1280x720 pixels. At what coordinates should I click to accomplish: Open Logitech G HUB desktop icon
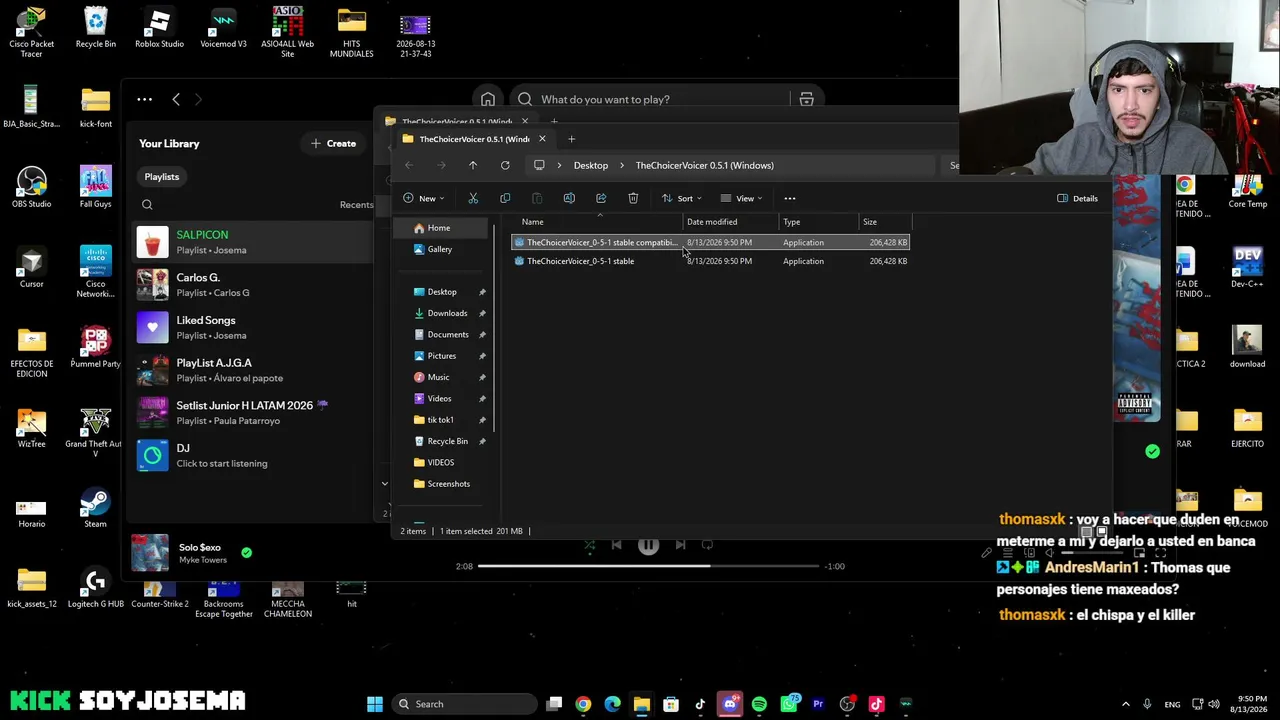click(95, 588)
